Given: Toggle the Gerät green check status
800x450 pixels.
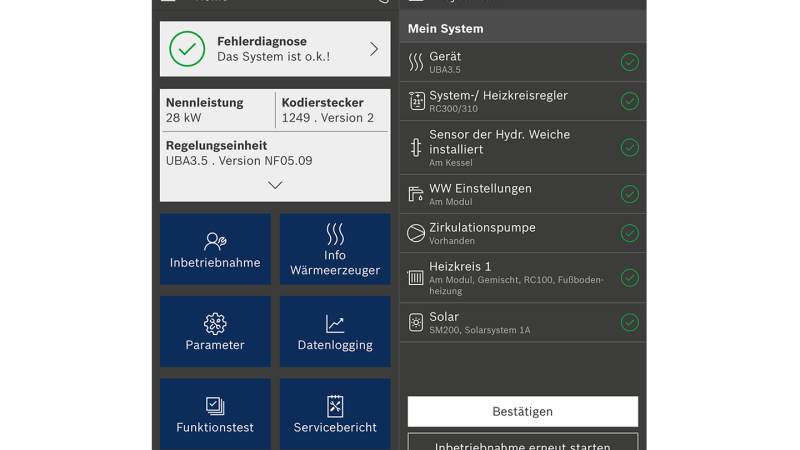Looking at the screenshot, I should tap(630, 62).
